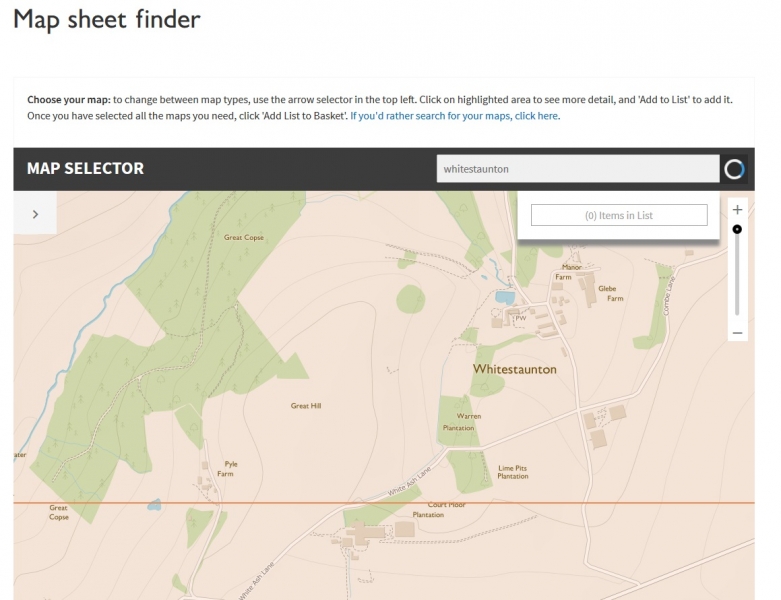Expand the map type selector arrow
781x600 pixels.
35,213
